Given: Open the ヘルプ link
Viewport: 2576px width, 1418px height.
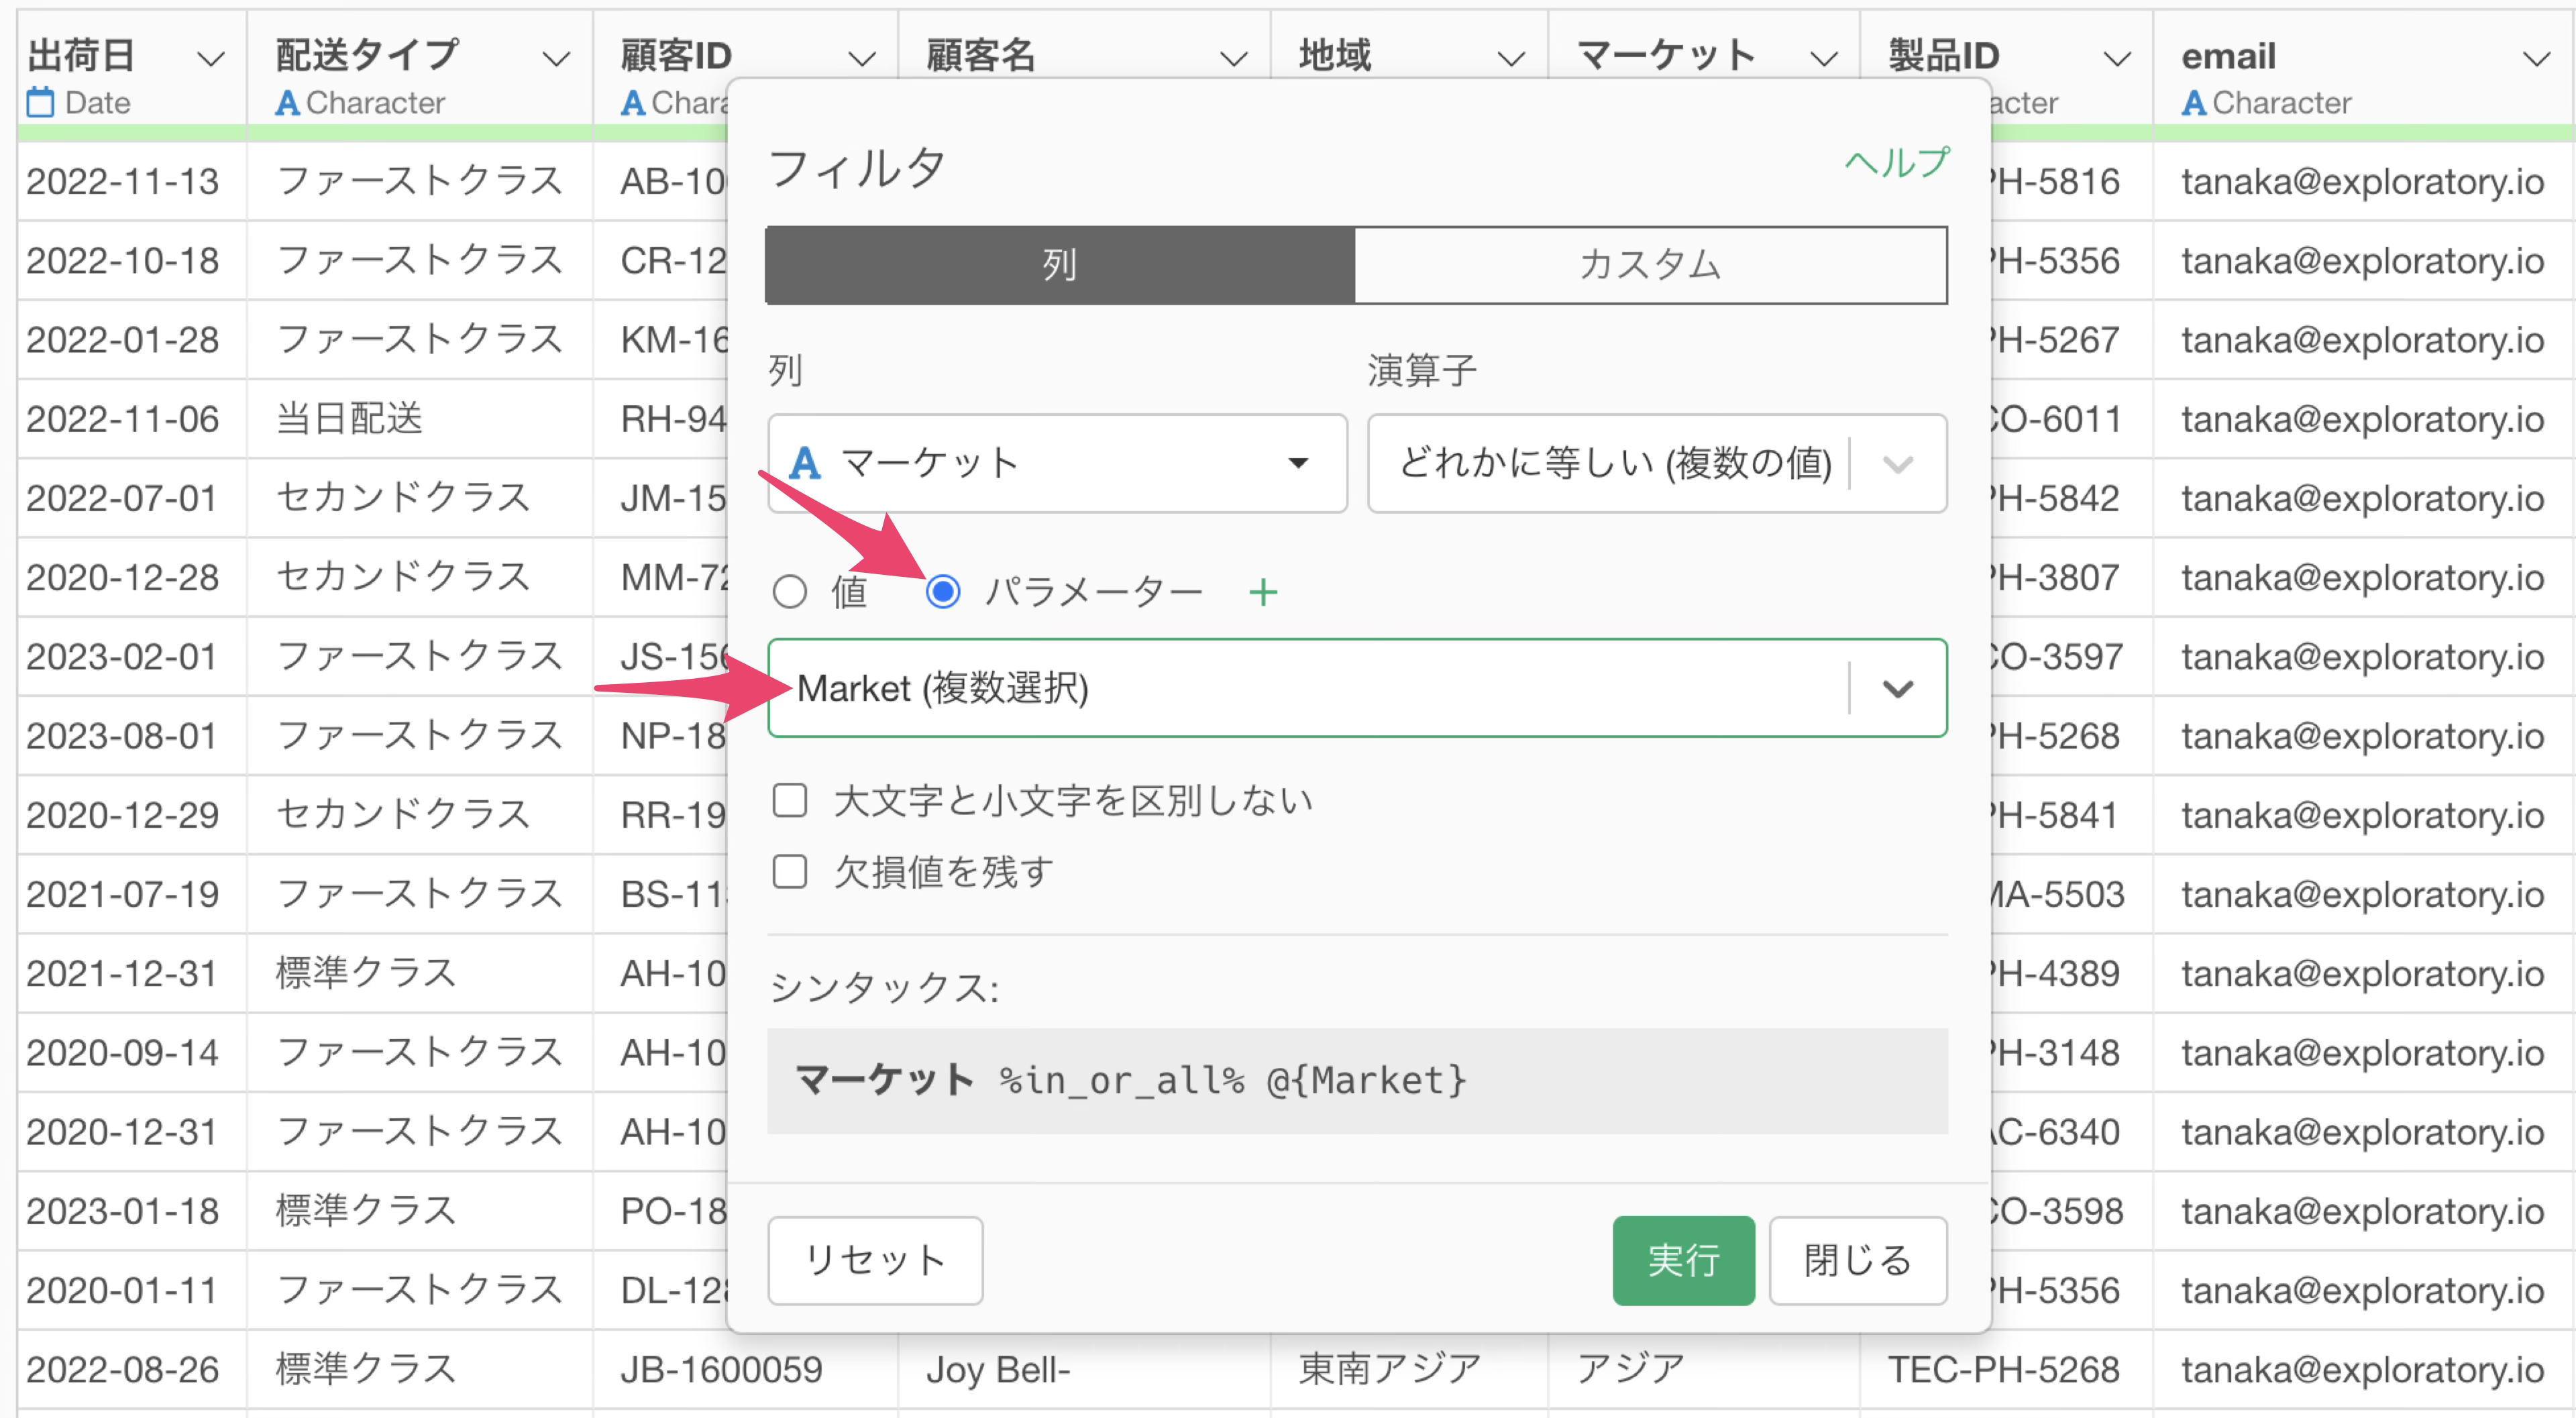Looking at the screenshot, I should (x=1896, y=163).
